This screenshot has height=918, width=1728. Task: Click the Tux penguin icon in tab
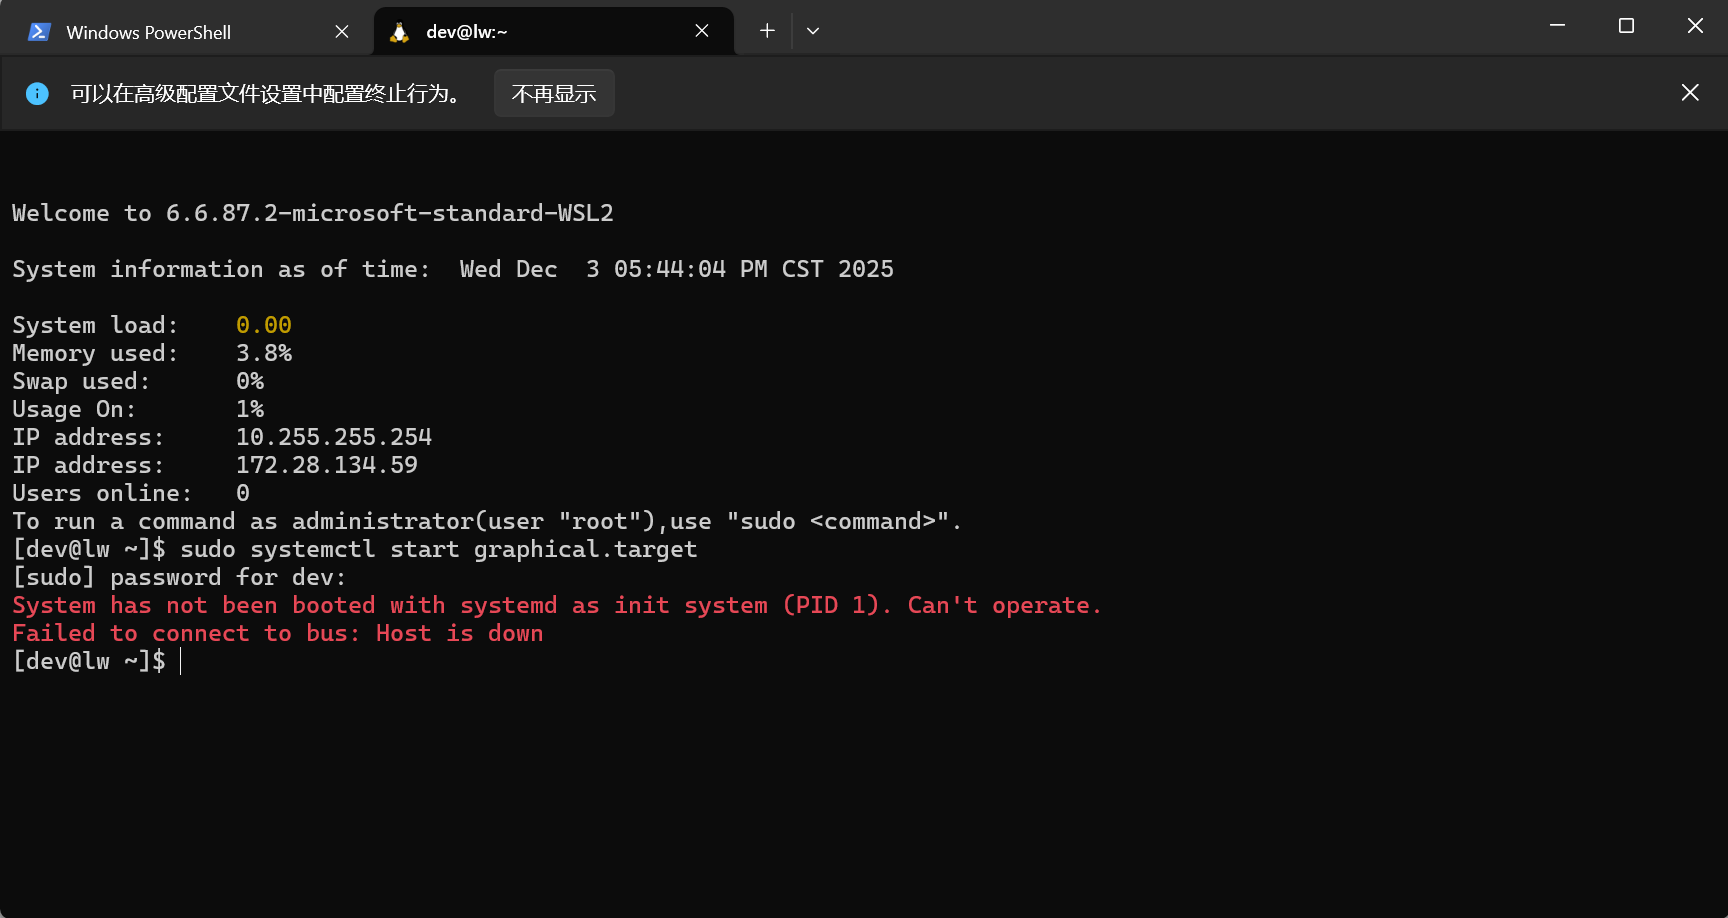tap(399, 32)
